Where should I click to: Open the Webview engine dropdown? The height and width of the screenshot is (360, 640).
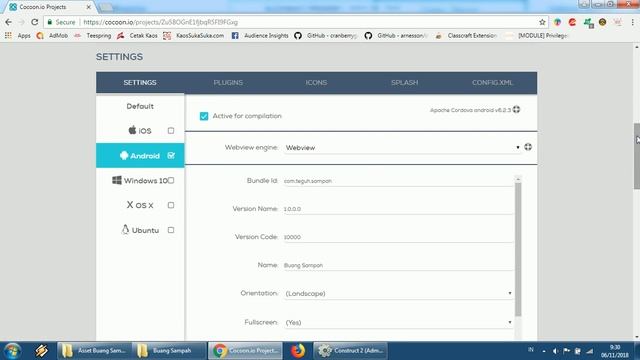coord(402,147)
